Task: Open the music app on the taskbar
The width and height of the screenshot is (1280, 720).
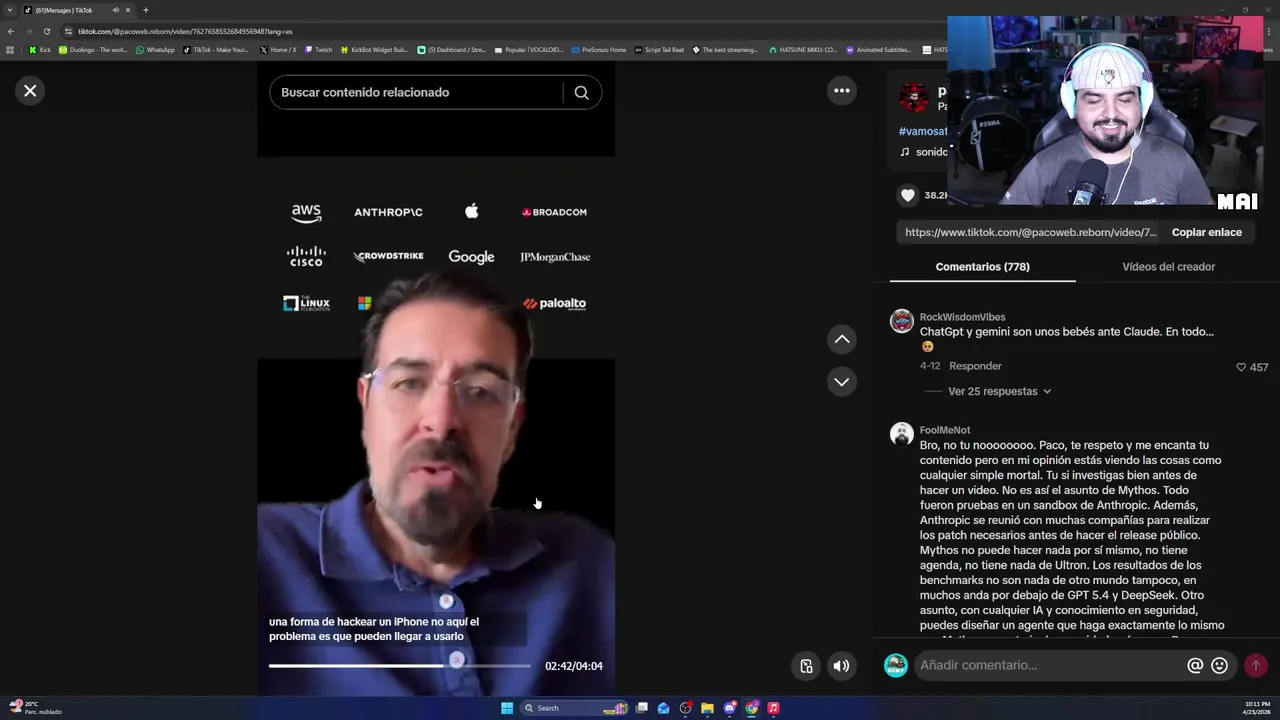Action: tap(773, 708)
